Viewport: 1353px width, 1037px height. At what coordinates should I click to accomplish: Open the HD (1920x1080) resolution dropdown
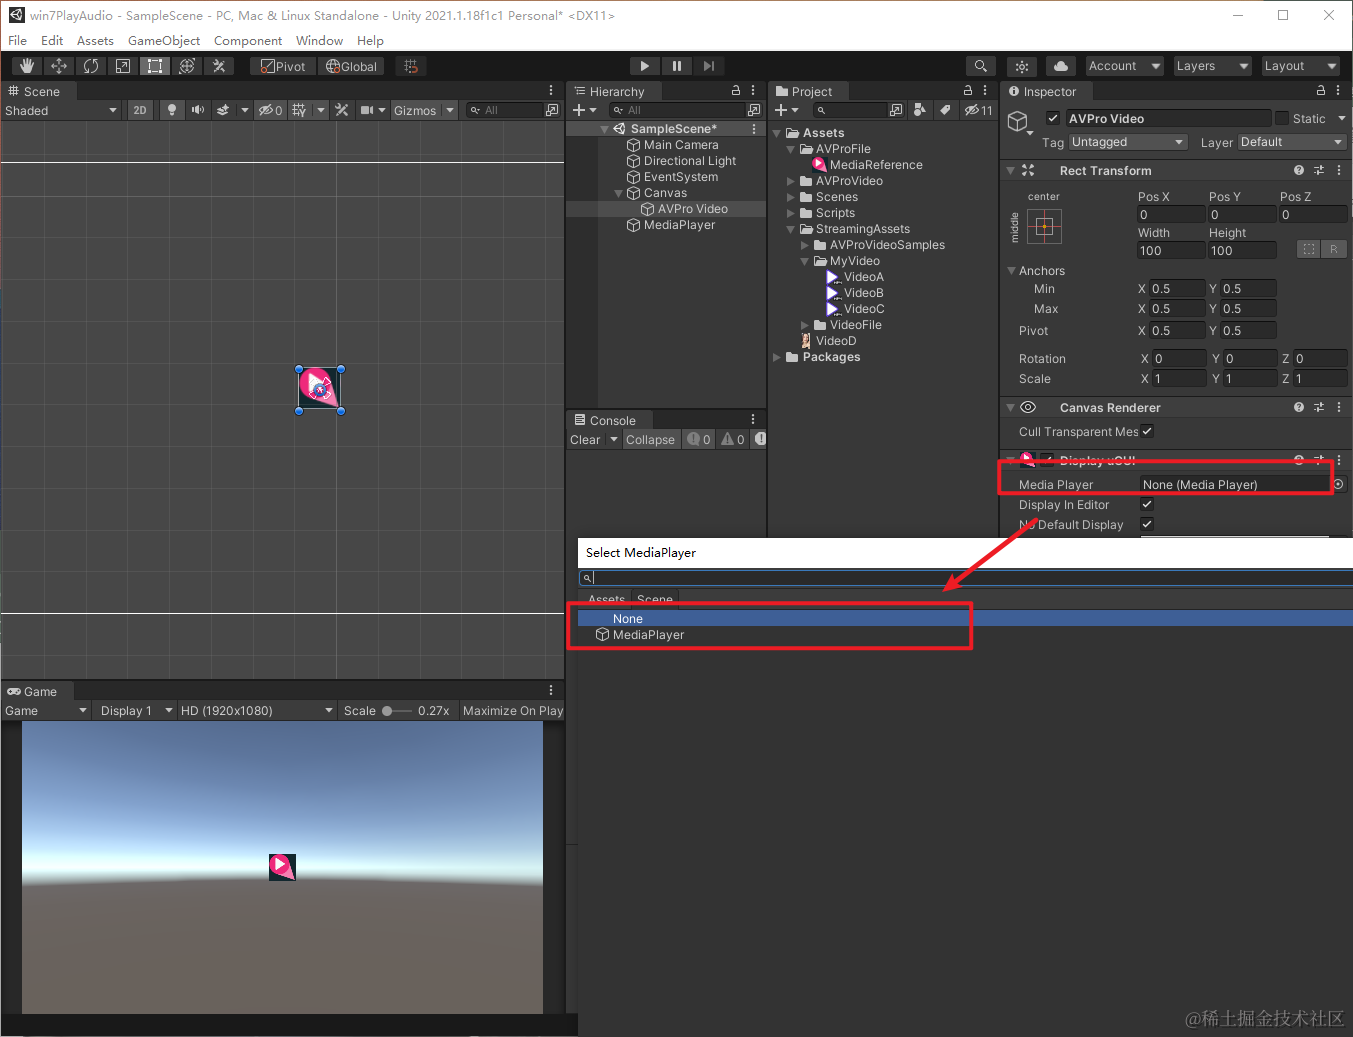pyautogui.click(x=256, y=710)
